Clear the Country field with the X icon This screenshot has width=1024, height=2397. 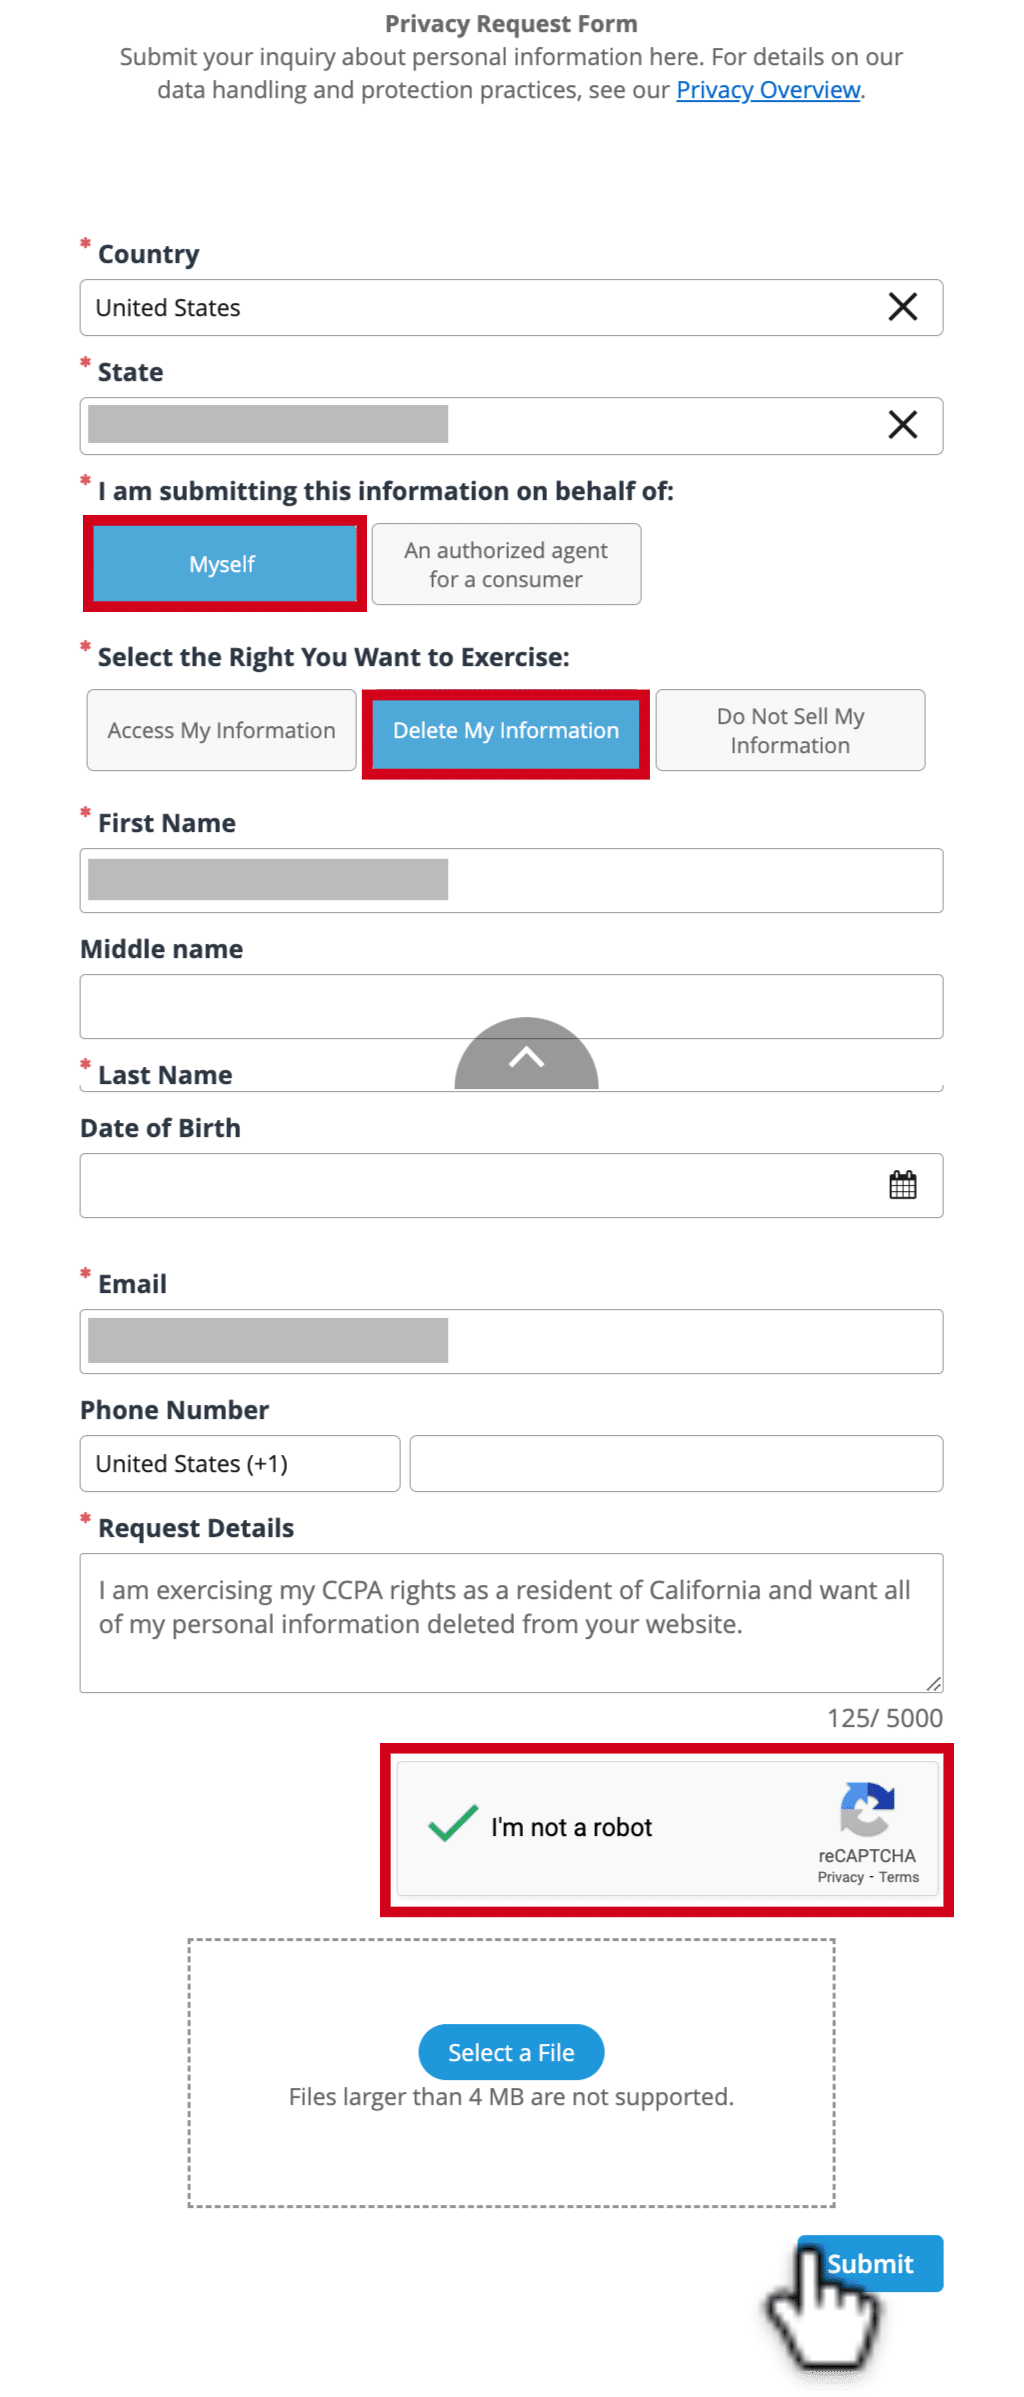902,307
